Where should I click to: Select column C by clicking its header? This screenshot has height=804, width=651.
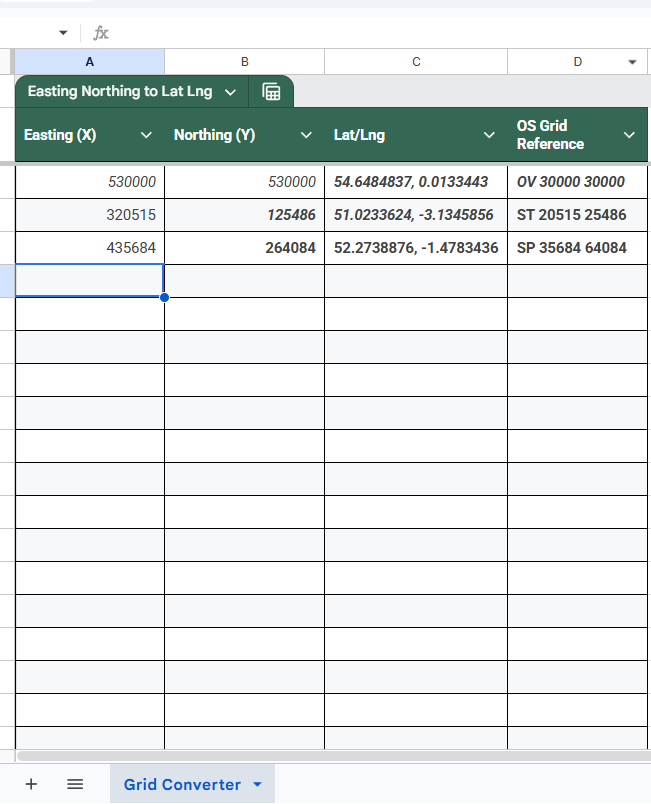click(415, 61)
